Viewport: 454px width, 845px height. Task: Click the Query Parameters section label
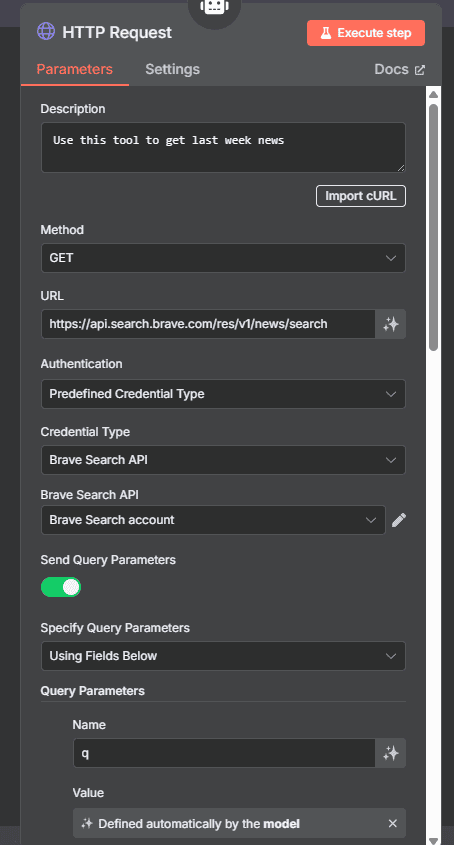(x=93, y=691)
